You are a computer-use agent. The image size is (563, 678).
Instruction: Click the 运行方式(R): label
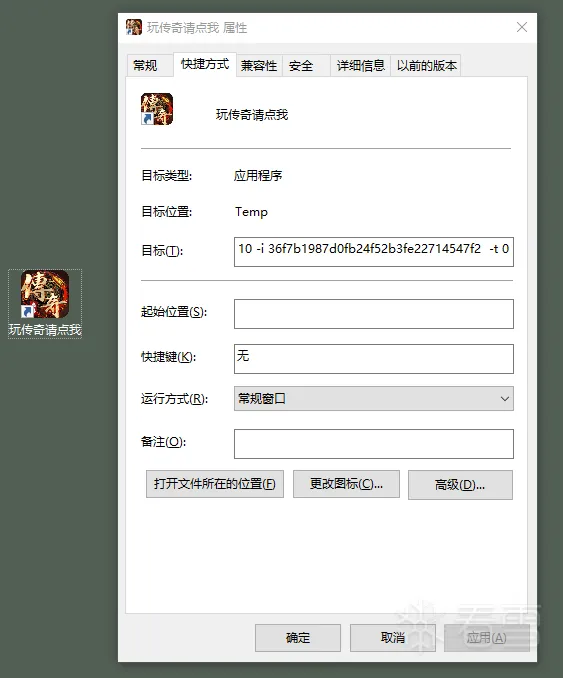click(174, 399)
